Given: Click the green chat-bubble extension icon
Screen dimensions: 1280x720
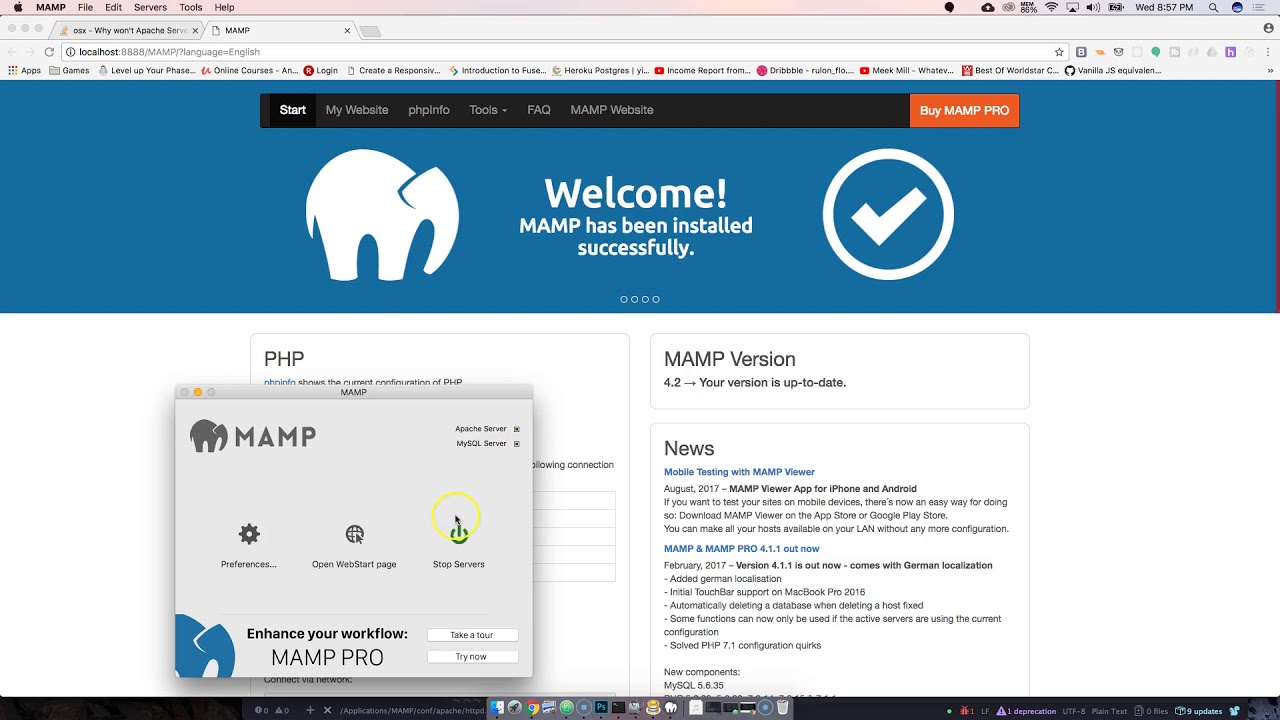Looking at the screenshot, I should 1155,52.
